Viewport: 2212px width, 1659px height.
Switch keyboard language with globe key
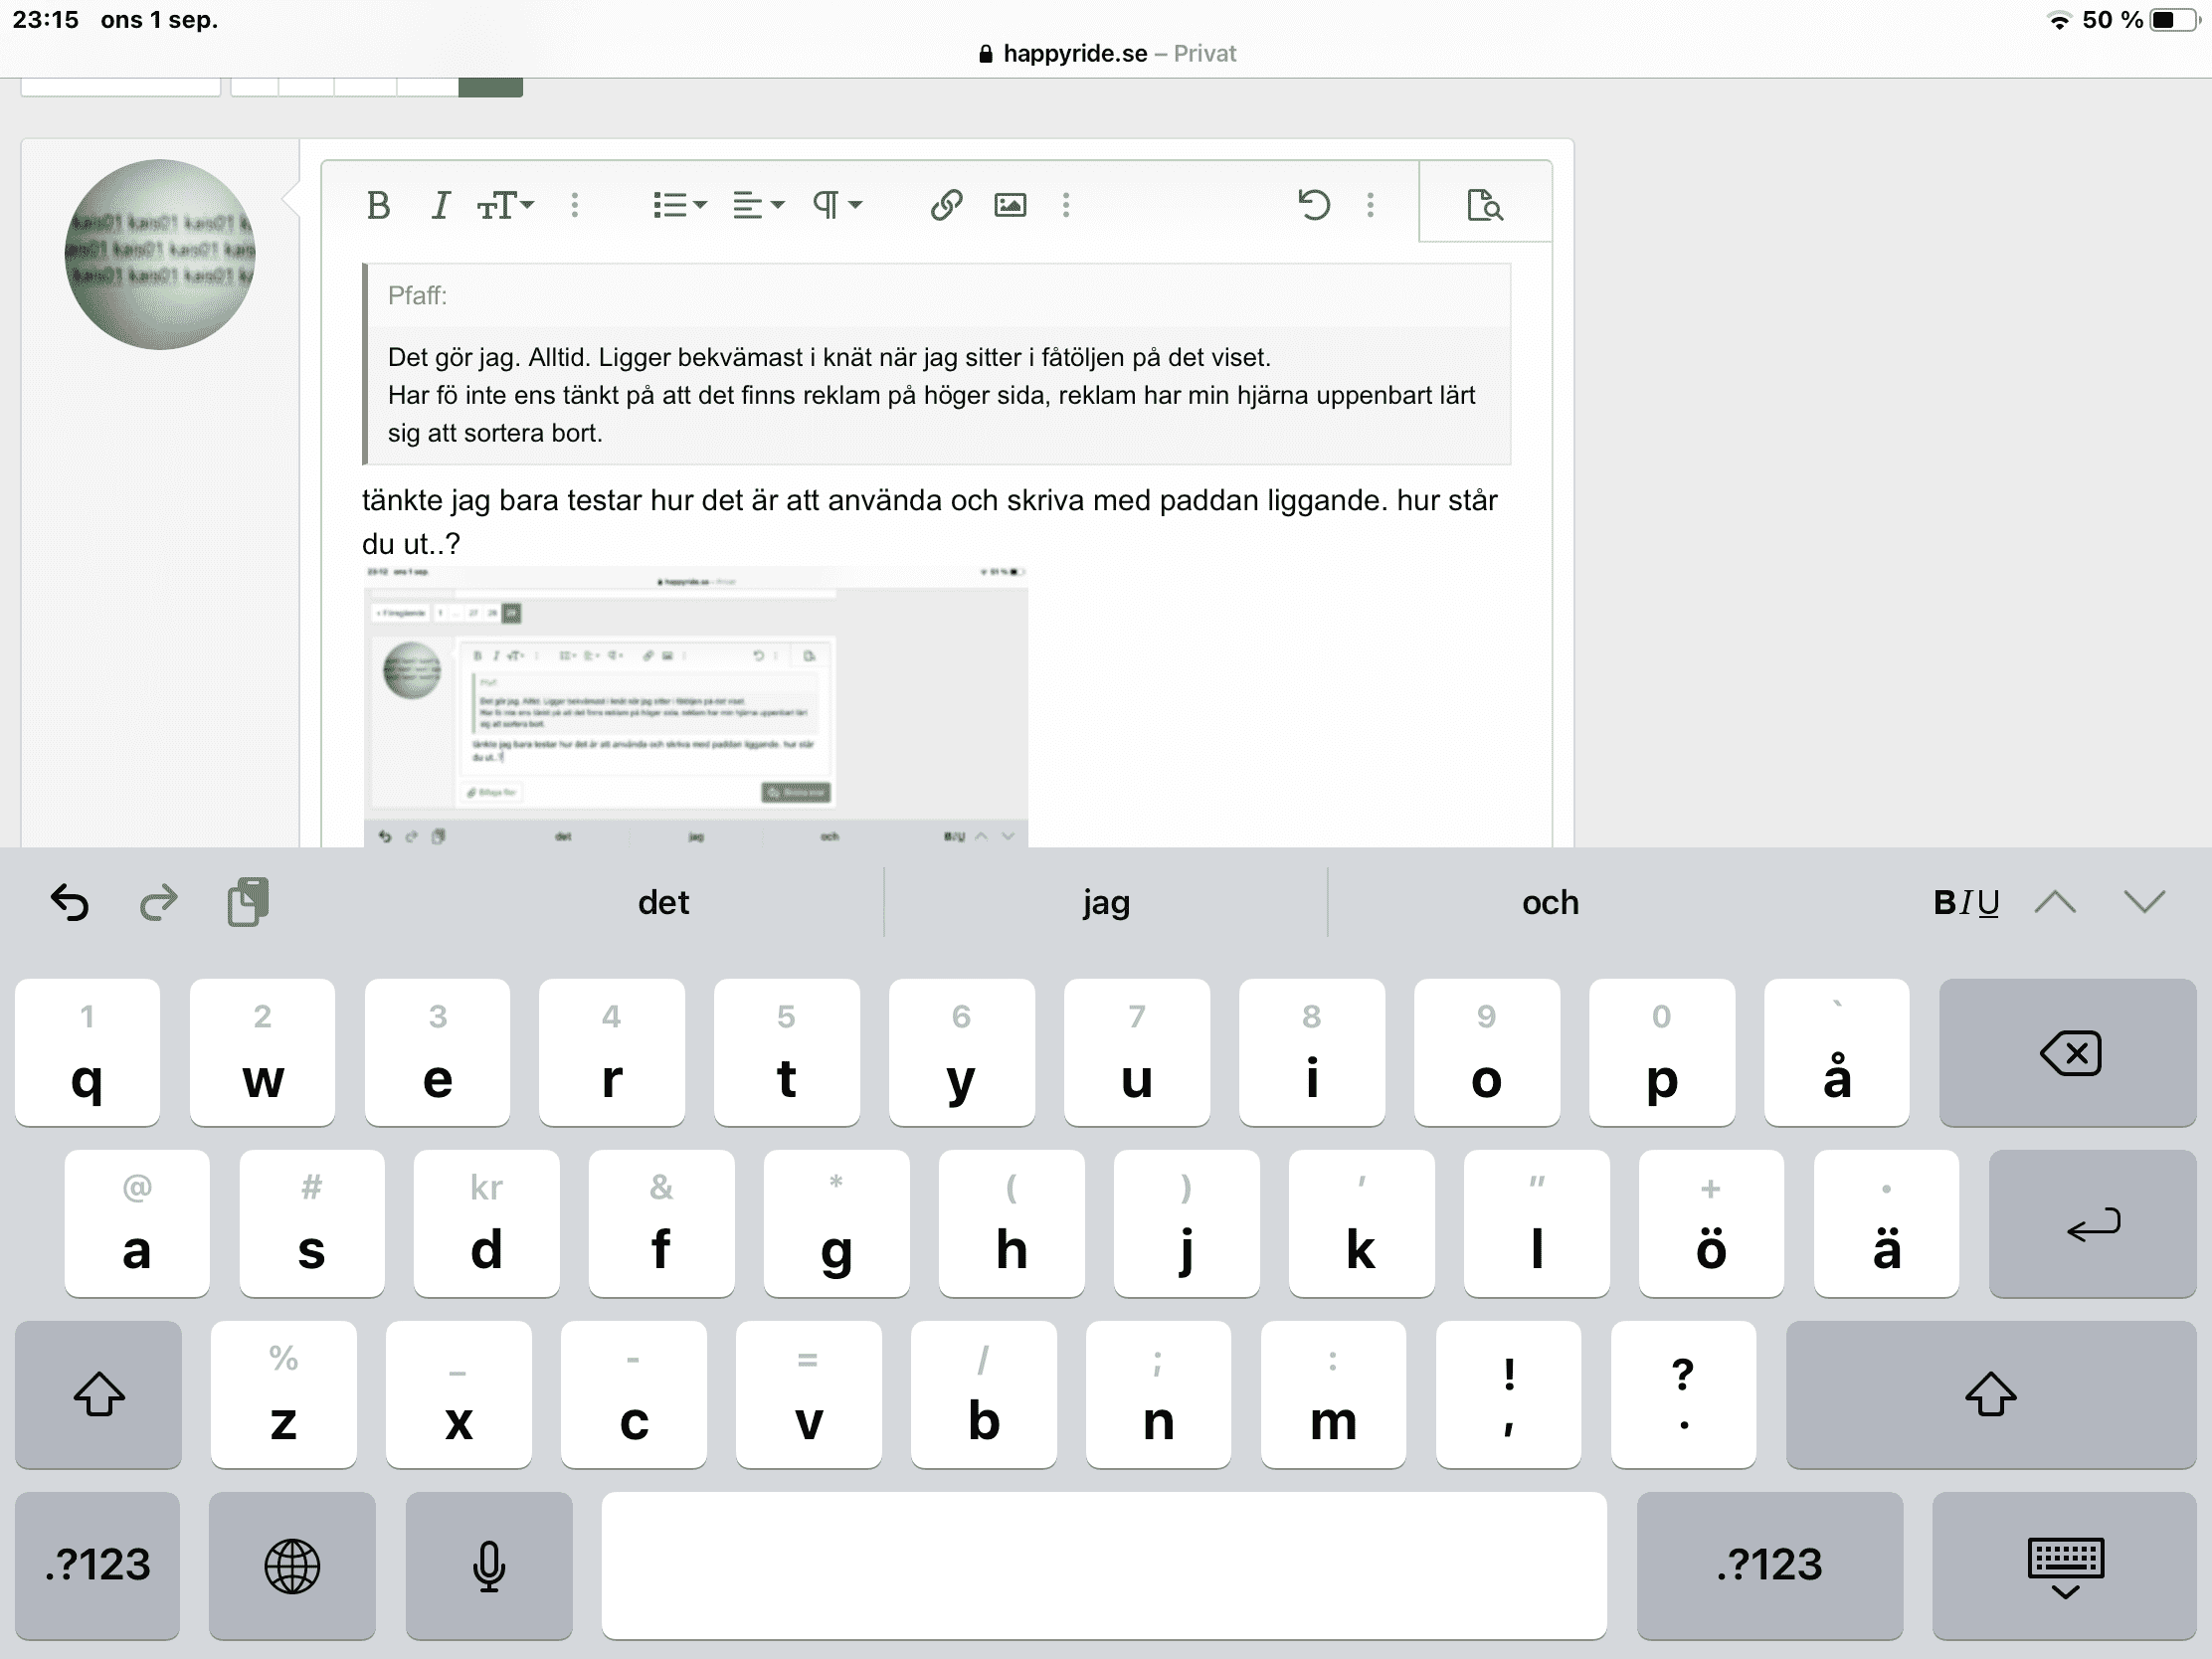292,1565
